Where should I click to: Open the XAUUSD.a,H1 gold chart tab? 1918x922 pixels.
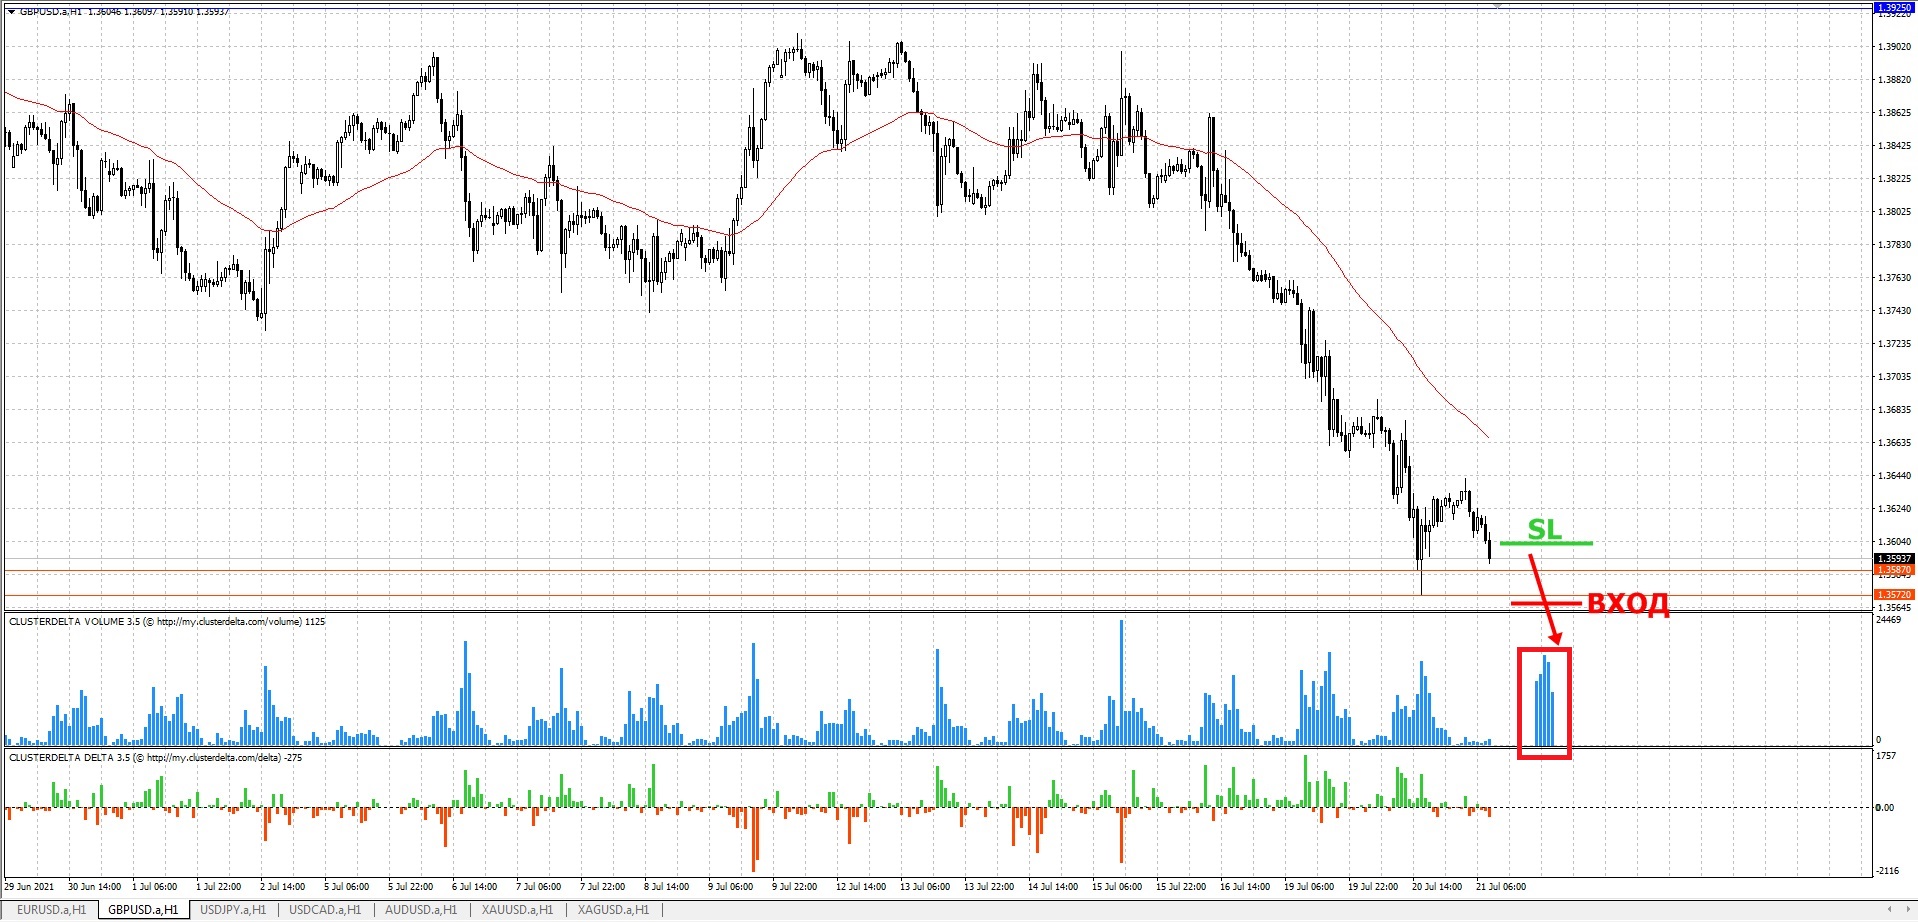pos(517,910)
